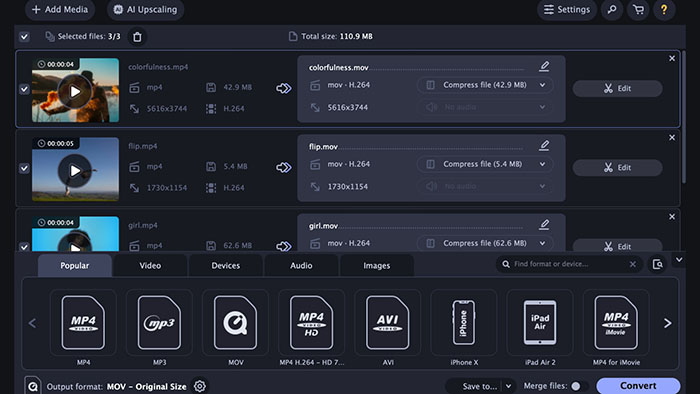This screenshot has height=394, width=700.
Task: Open AI Upscaling
Action: pos(145,9)
